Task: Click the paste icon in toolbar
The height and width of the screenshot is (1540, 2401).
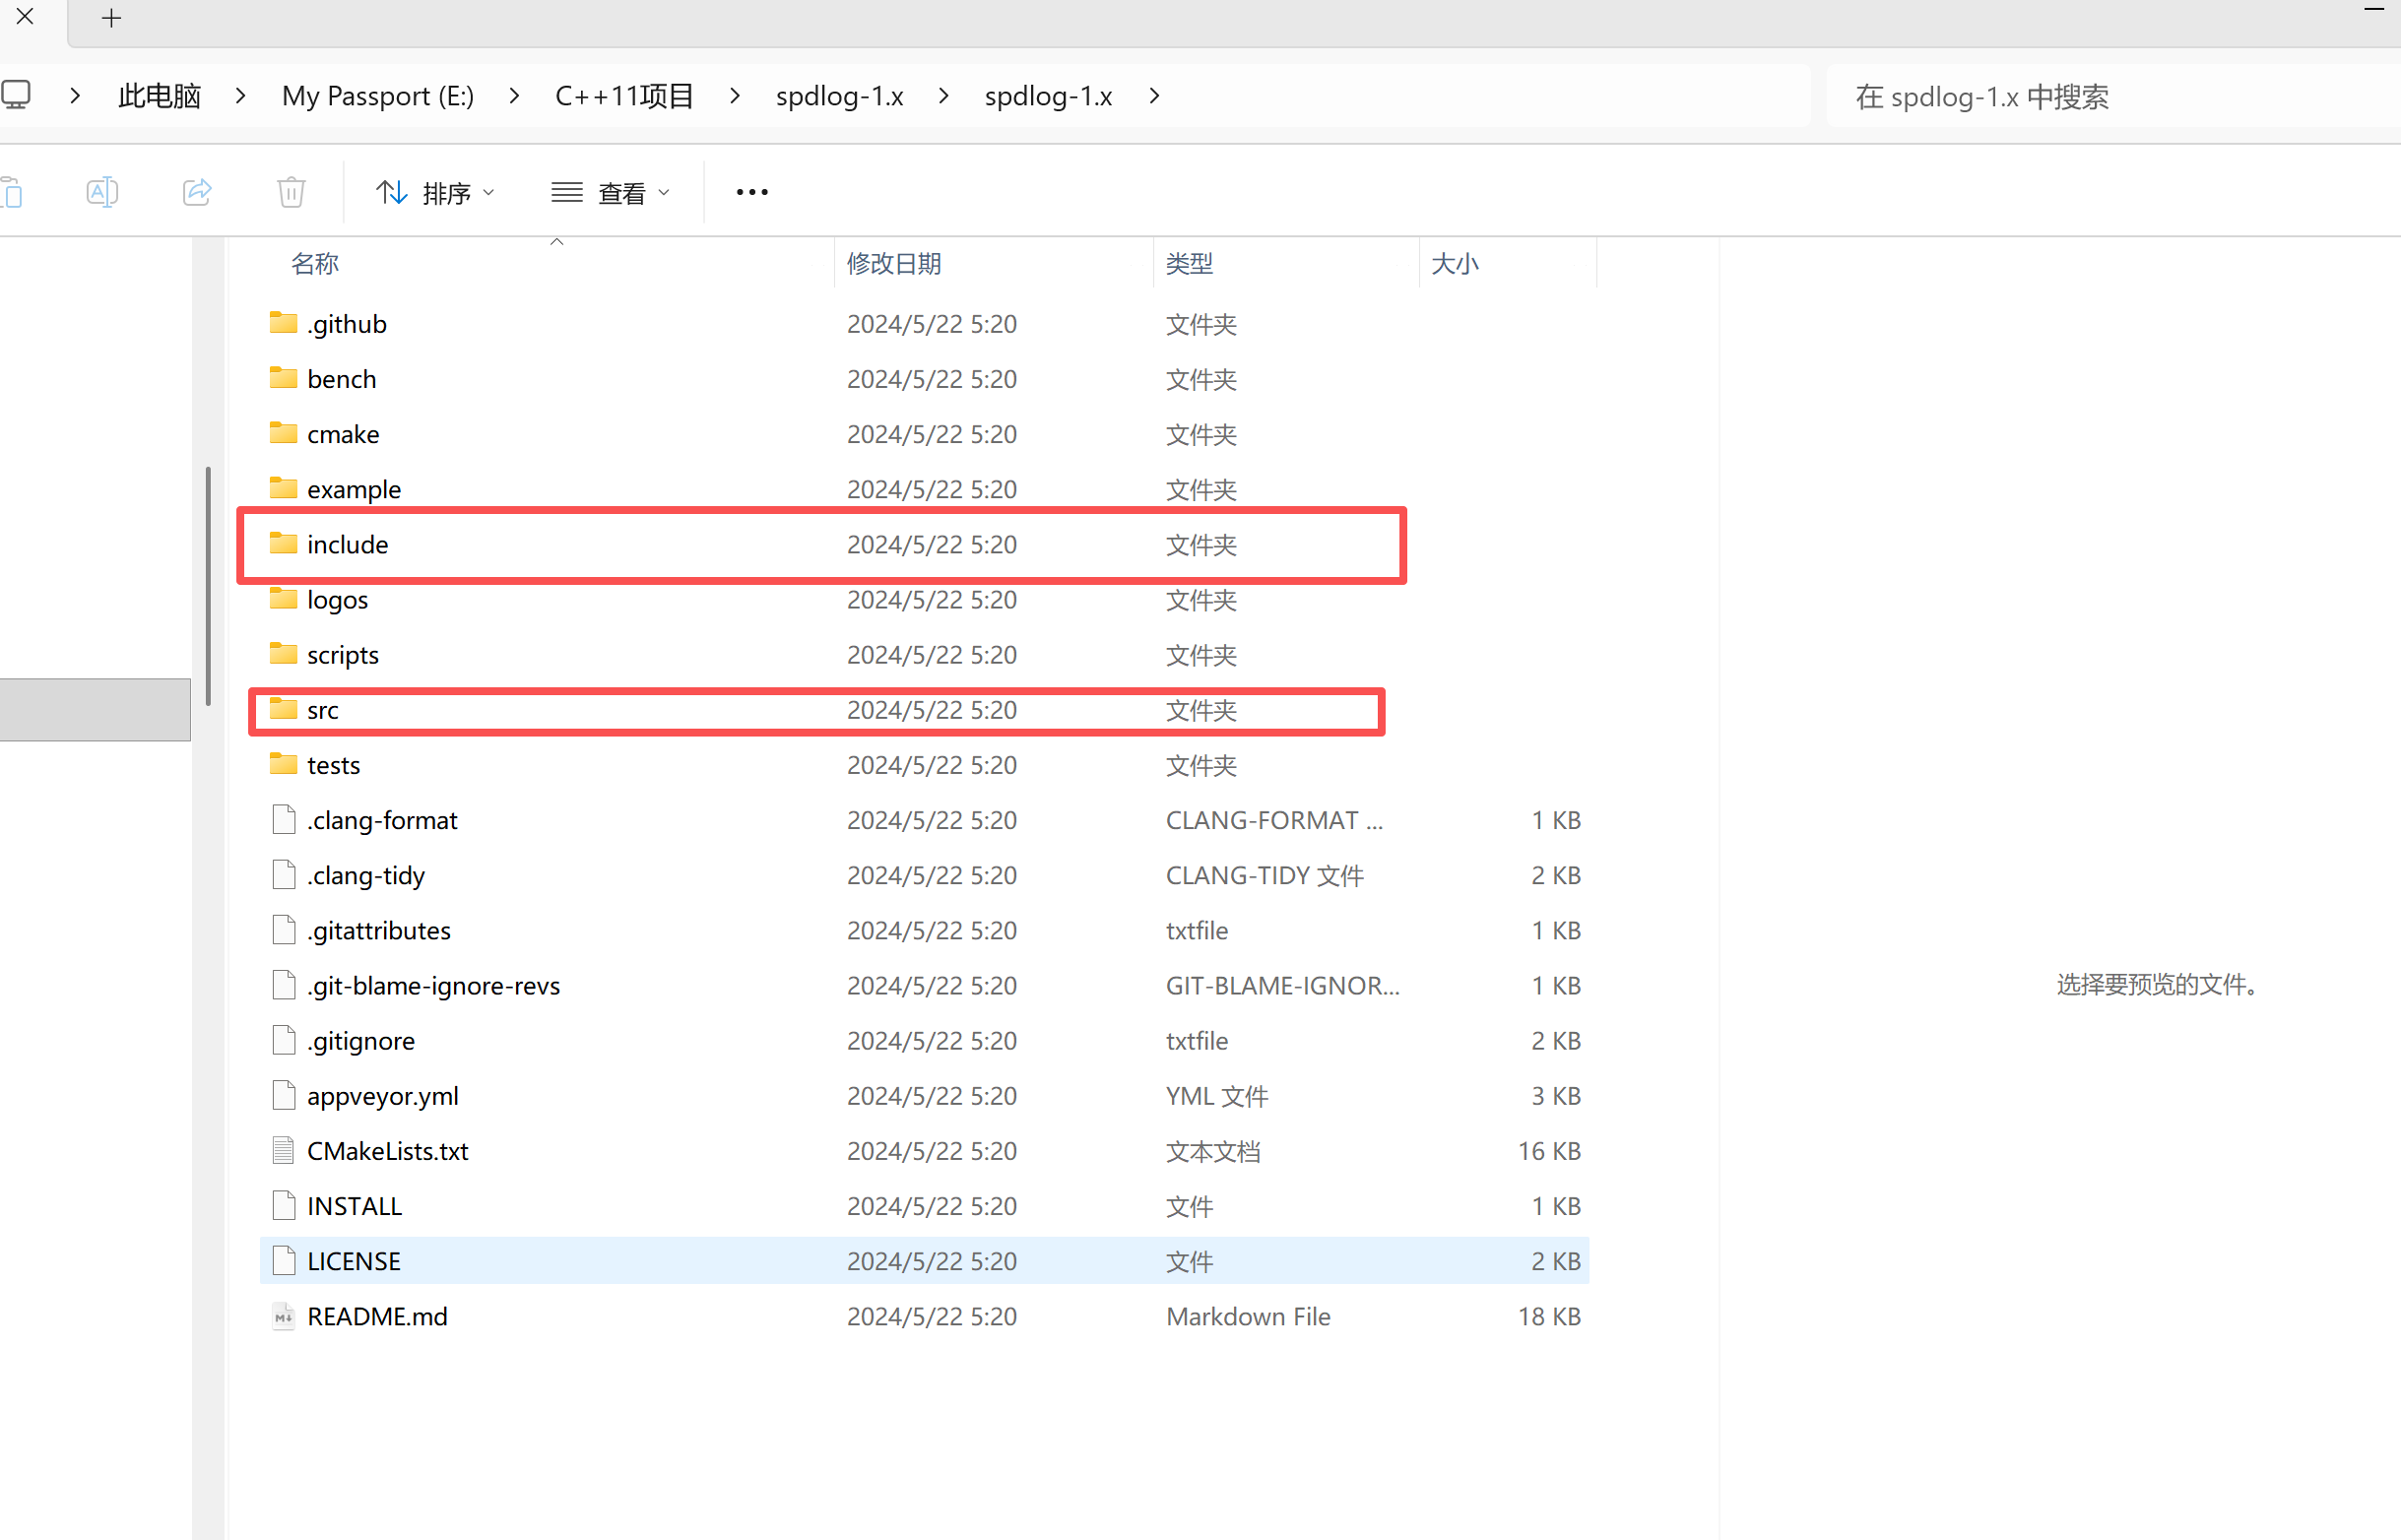Action: pos(13,192)
